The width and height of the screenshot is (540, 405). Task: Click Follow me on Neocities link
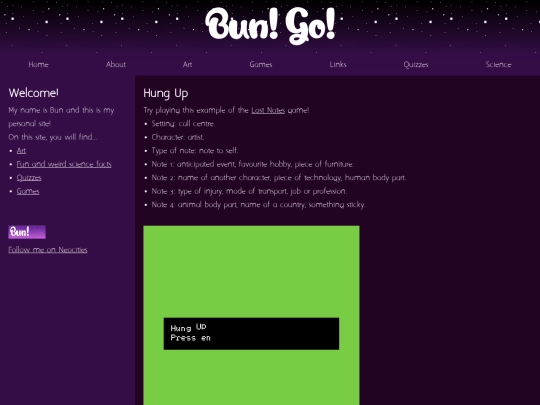tap(48, 250)
